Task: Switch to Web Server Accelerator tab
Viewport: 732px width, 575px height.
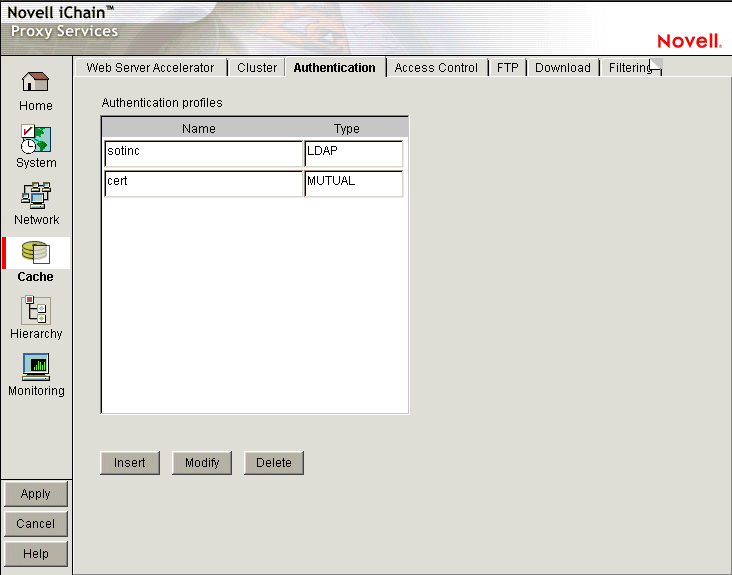Action: (x=150, y=68)
